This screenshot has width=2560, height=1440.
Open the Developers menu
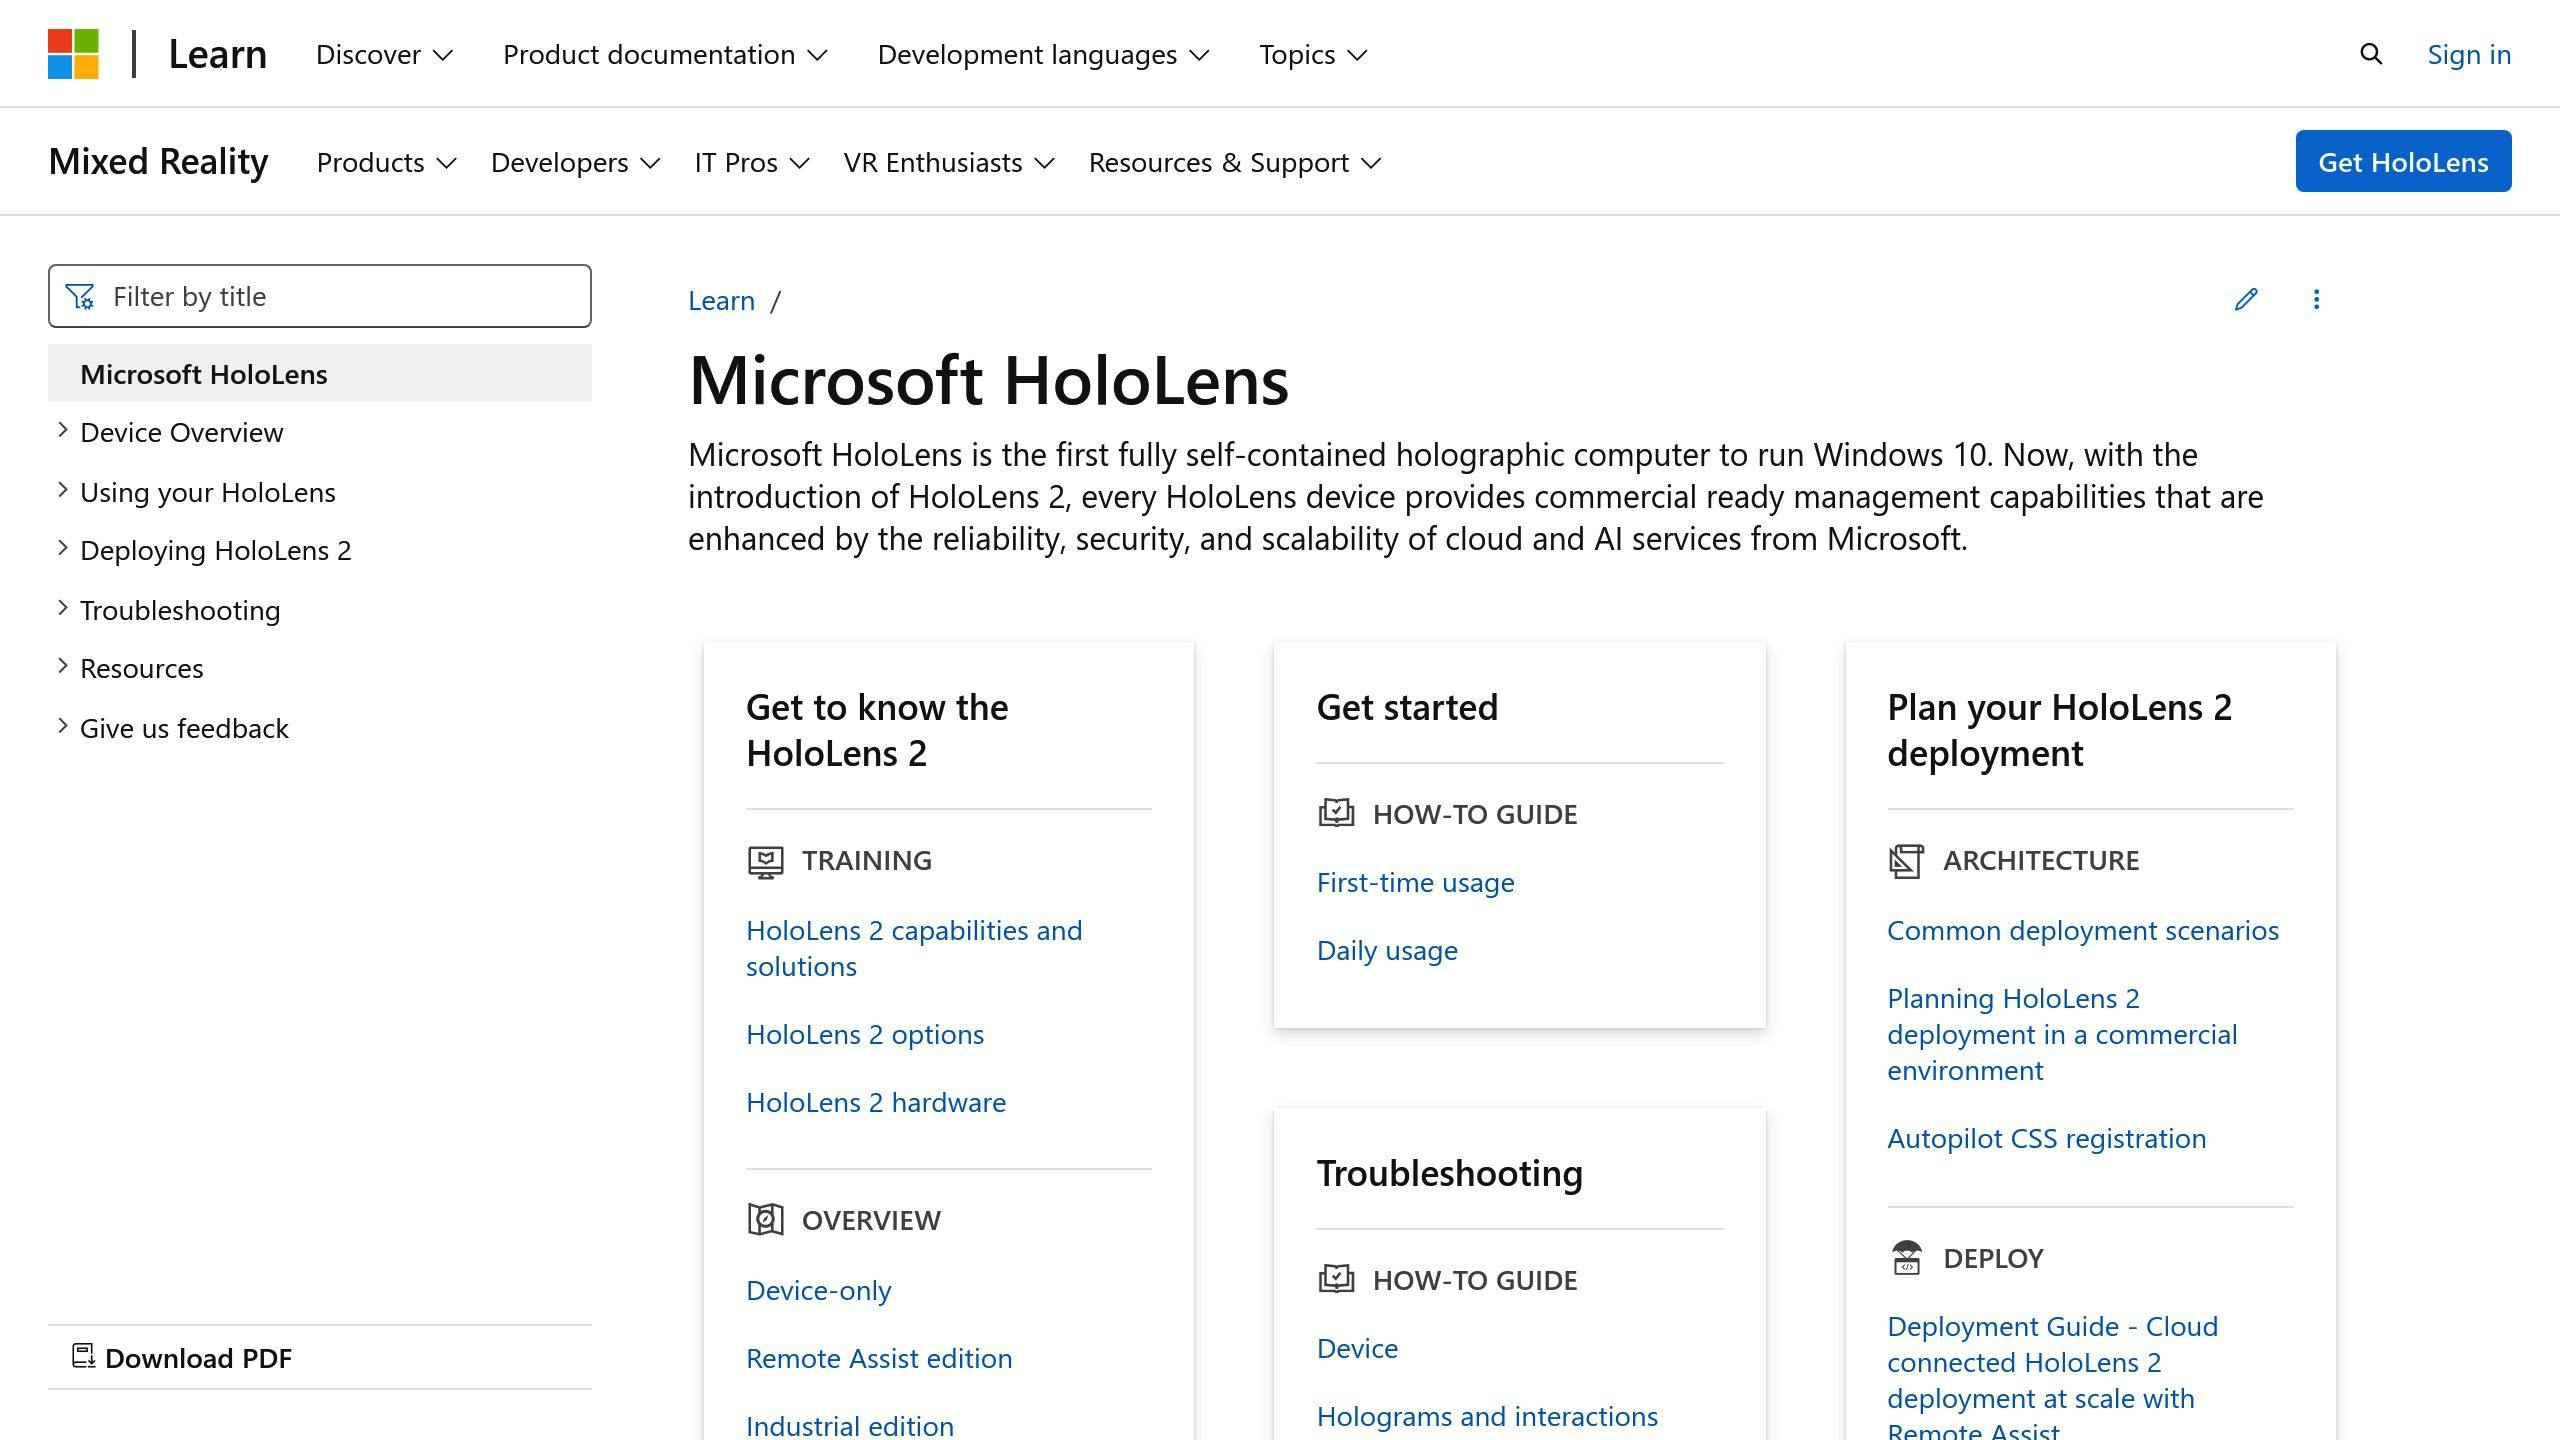click(x=575, y=162)
